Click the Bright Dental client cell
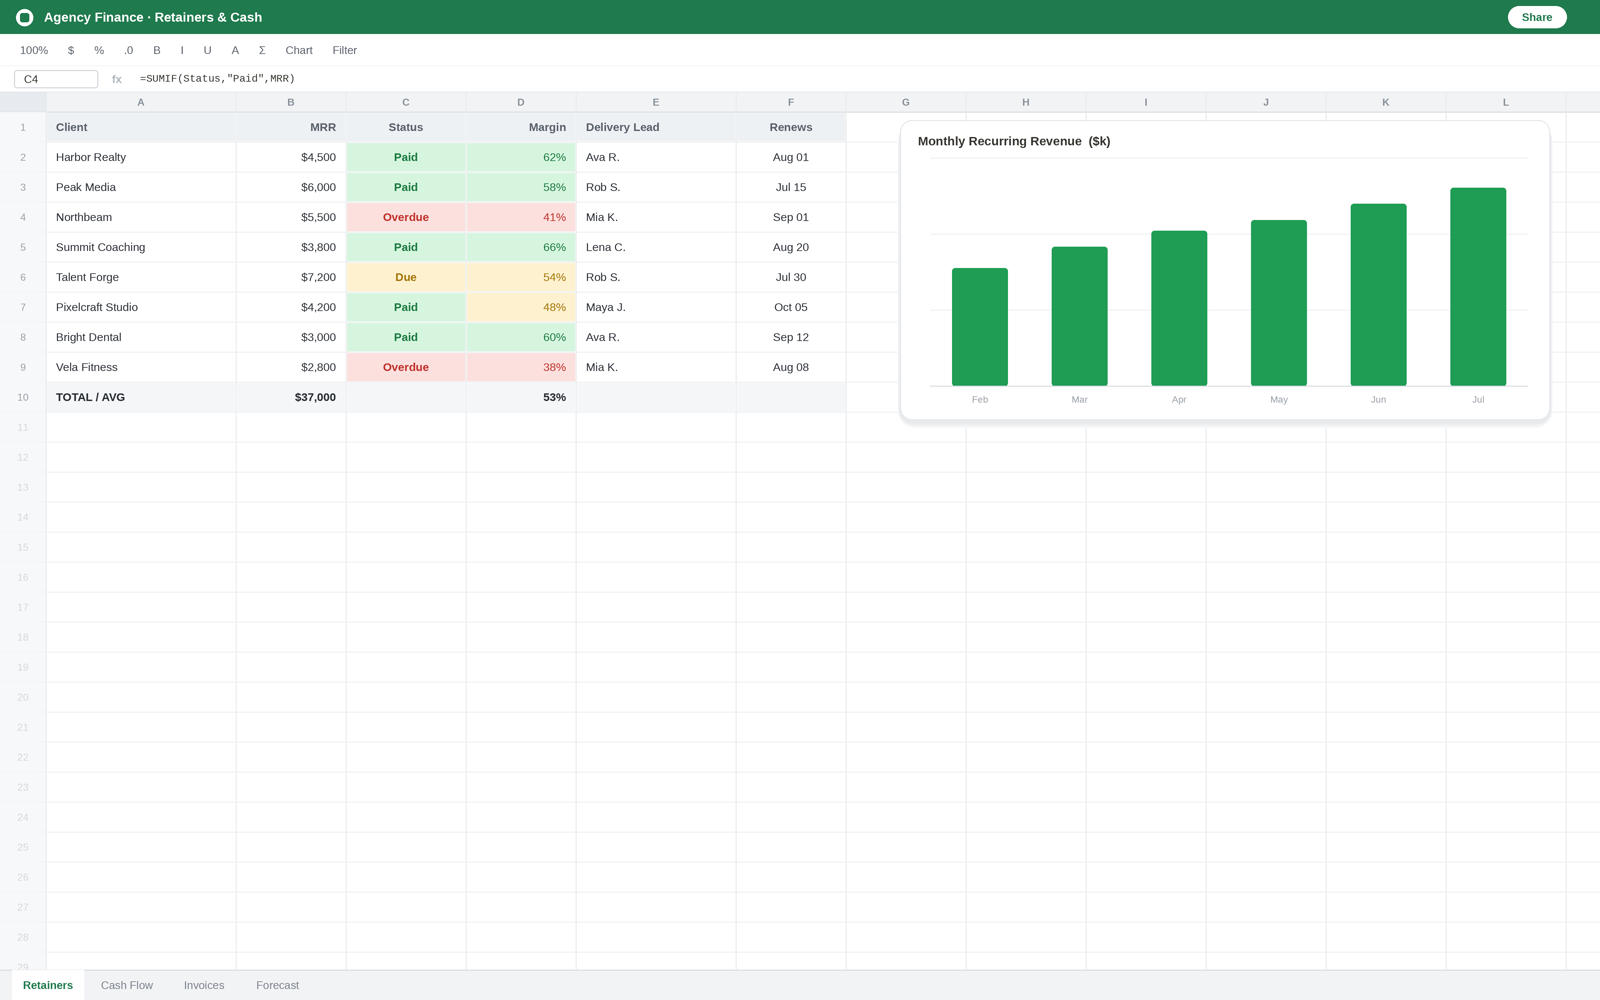Image resolution: width=1600 pixels, height=1000 pixels. [x=141, y=337]
